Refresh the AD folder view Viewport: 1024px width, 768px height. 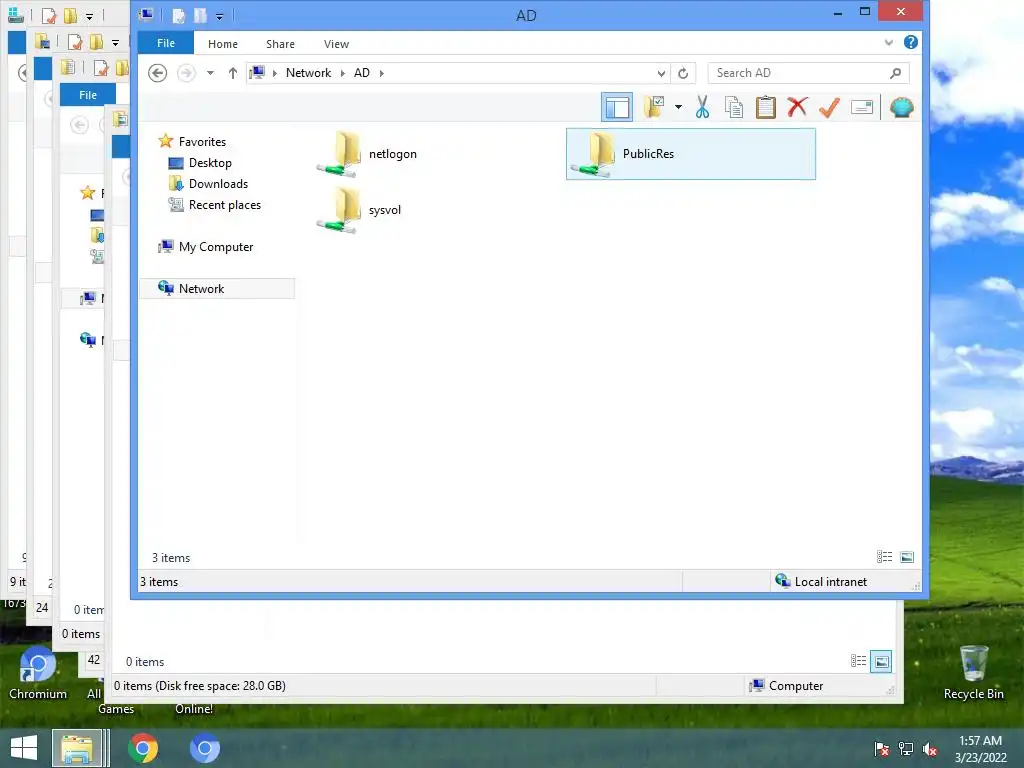(x=683, y=73)
